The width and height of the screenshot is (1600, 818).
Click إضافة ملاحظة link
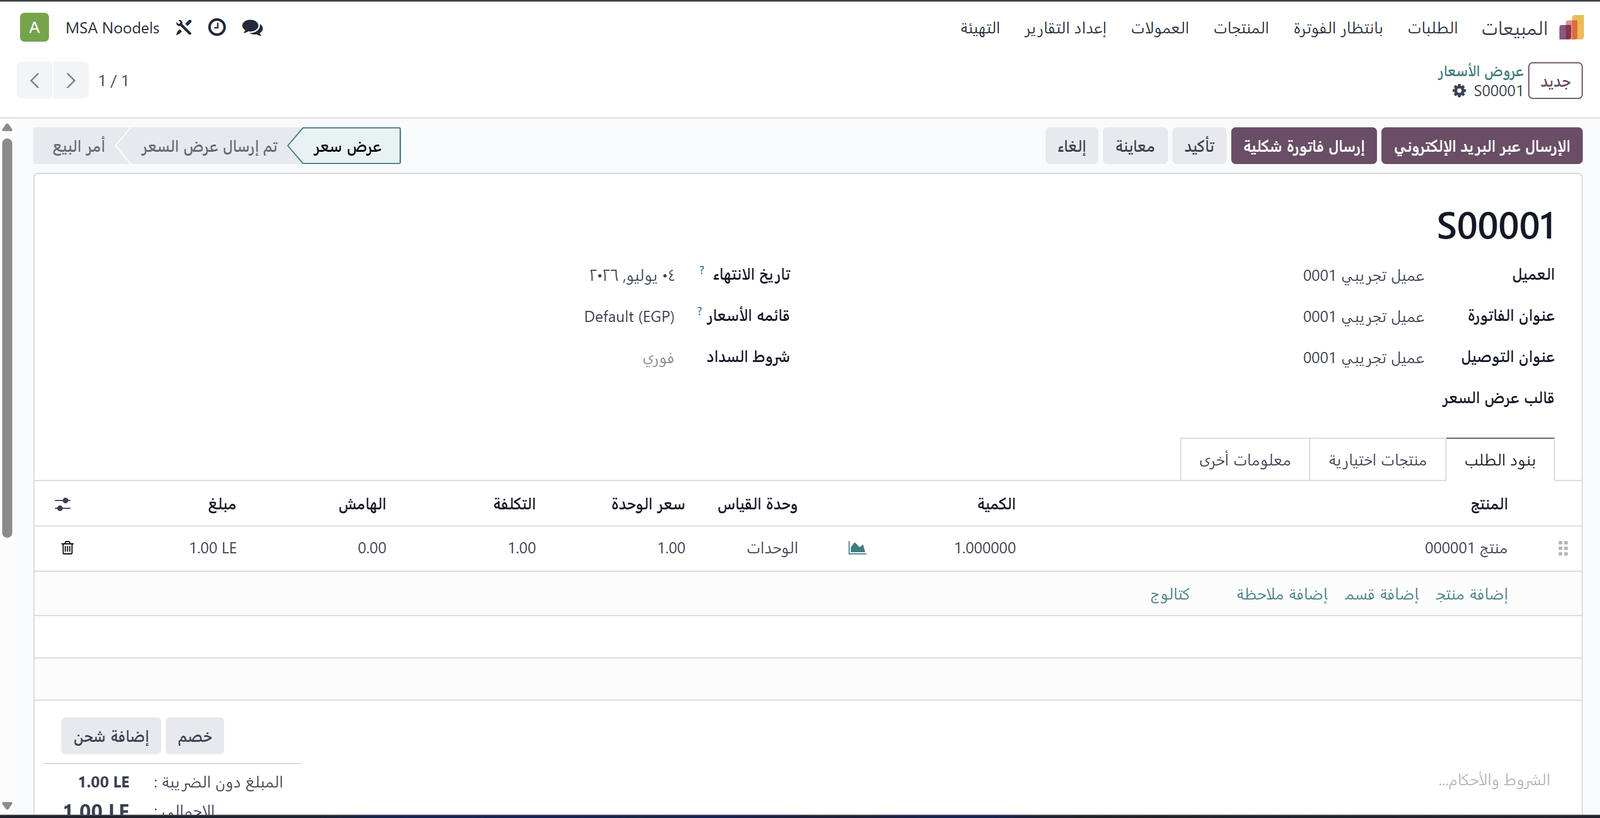pos(1282,594)
